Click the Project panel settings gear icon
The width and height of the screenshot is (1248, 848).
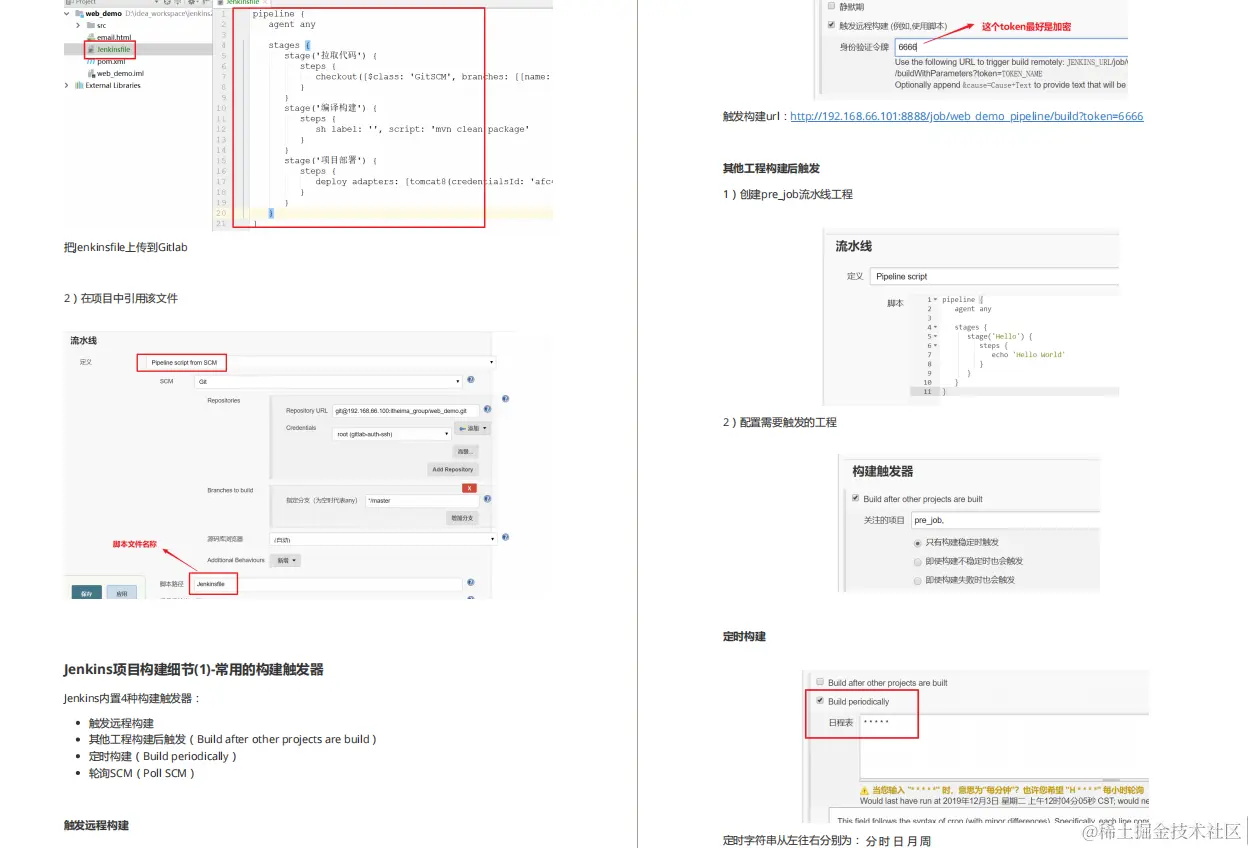pyautogui.click(x=192, y=3)
